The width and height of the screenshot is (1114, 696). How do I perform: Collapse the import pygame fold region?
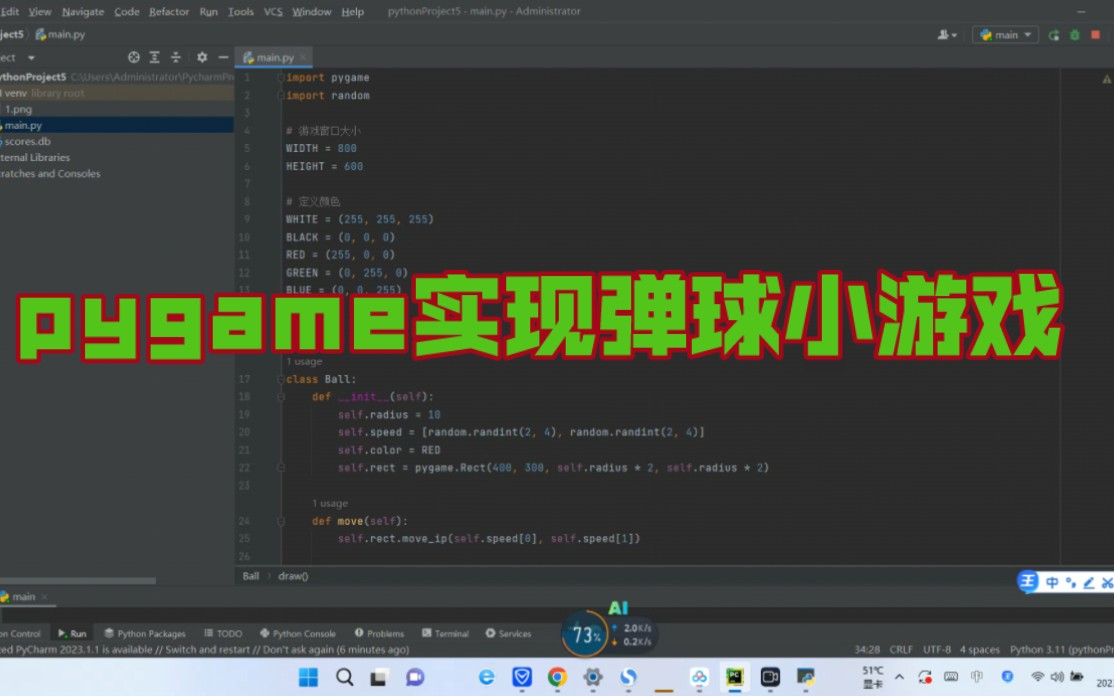pyautogui.click(x=281, y=77)
